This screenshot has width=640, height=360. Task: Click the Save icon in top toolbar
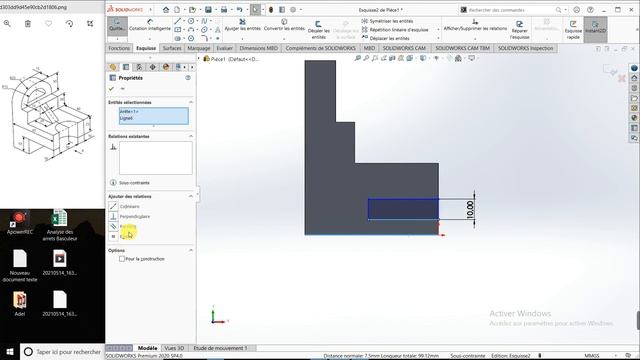point(208,9)
